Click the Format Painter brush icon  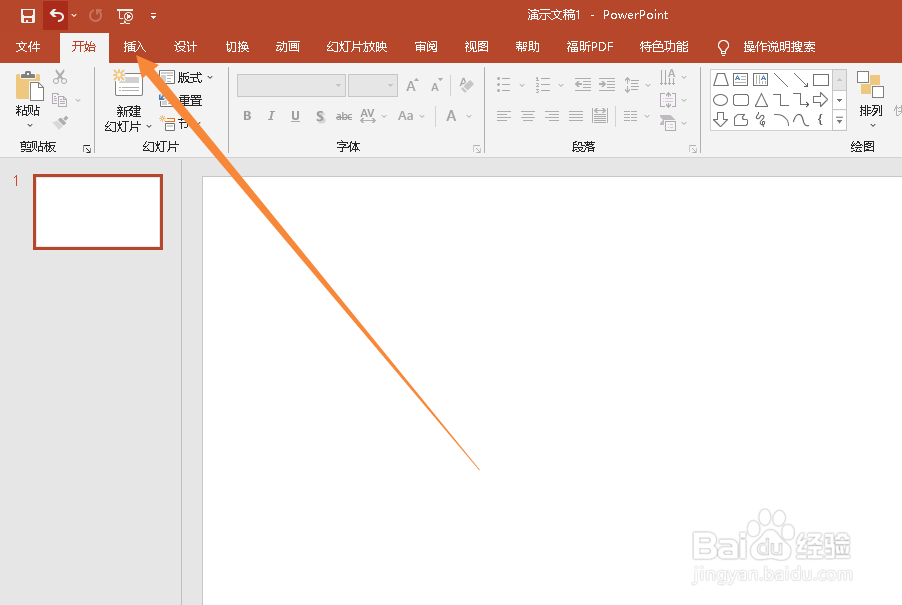point(60,122)
